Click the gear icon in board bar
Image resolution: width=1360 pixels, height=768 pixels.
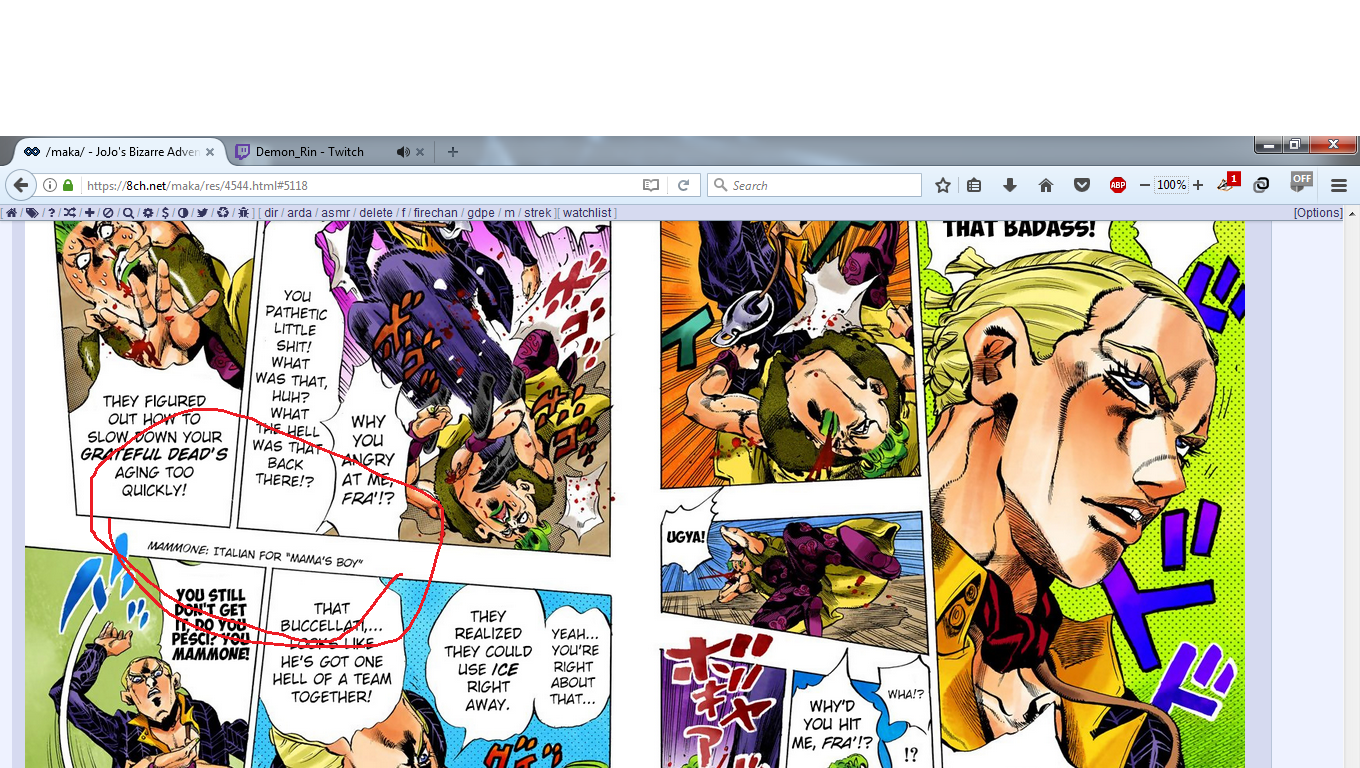click(x=148, y=213)
